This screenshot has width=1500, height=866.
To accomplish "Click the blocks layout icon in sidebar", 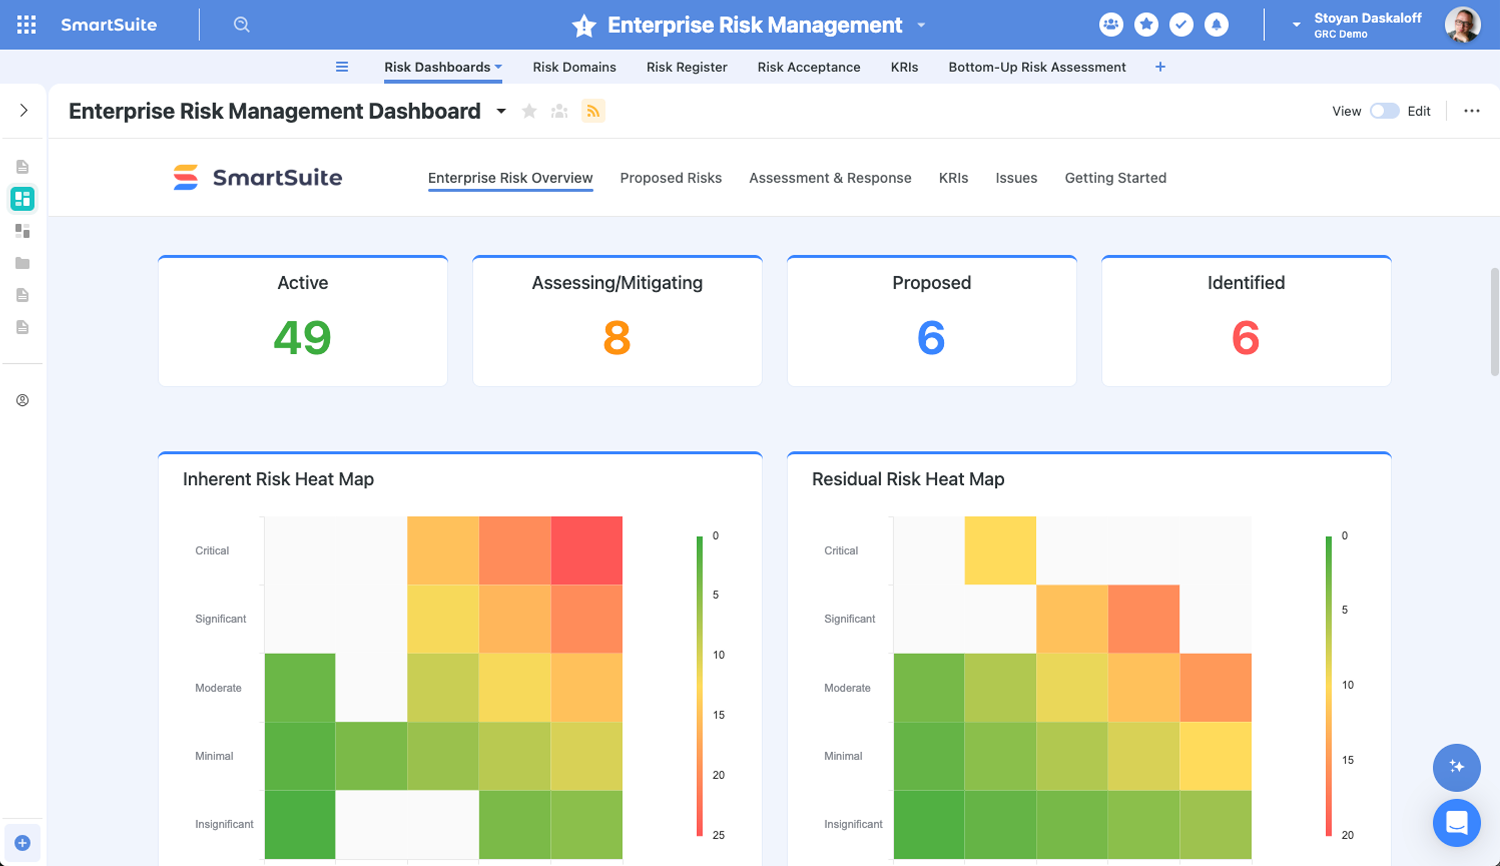I will click(22, 231).
